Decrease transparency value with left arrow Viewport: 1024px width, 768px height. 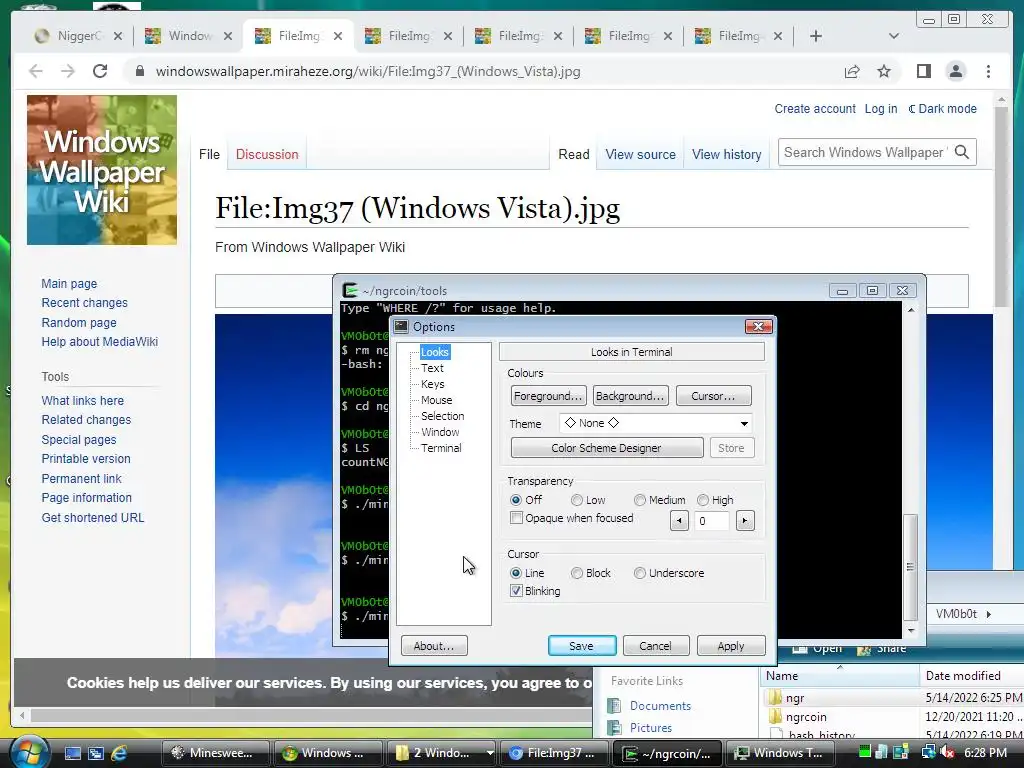(679, 520)
